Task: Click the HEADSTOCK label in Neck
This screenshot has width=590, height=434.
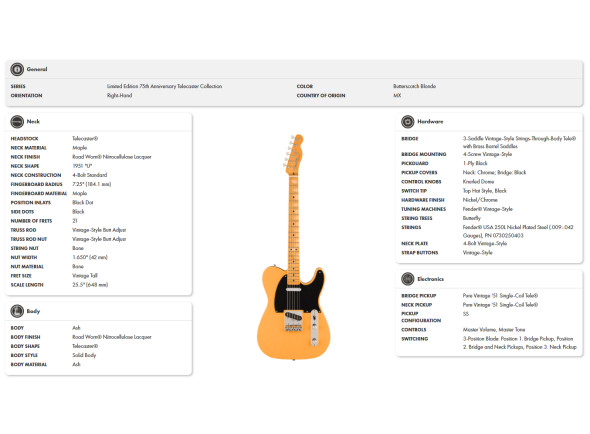Action: [x=24, y=139]
